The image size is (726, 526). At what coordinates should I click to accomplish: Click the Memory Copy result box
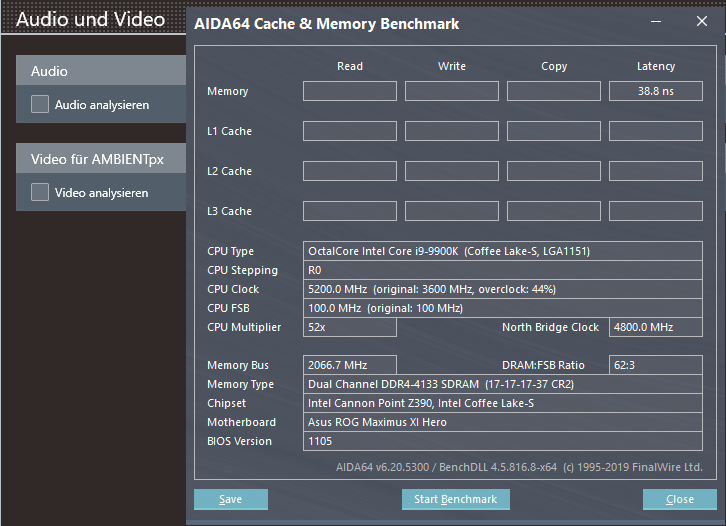click(x=554, y=91)
